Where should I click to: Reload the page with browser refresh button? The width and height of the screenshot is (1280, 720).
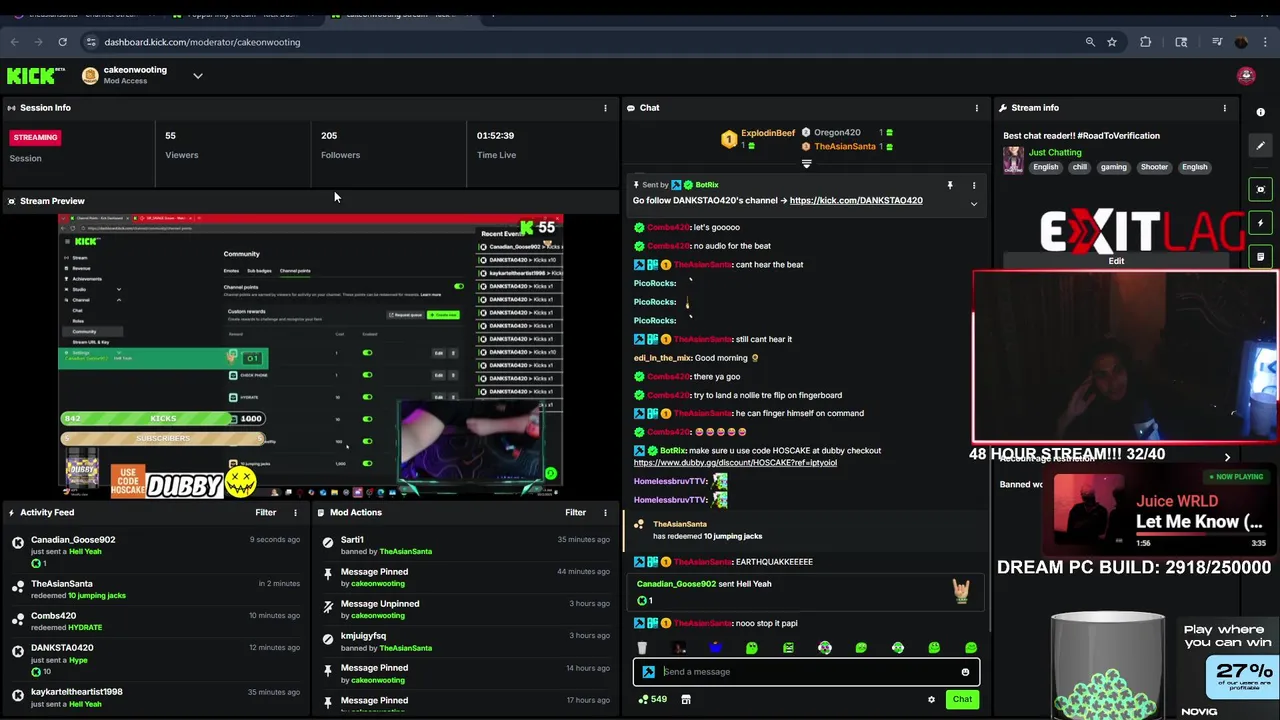click(x=62, y=42)
